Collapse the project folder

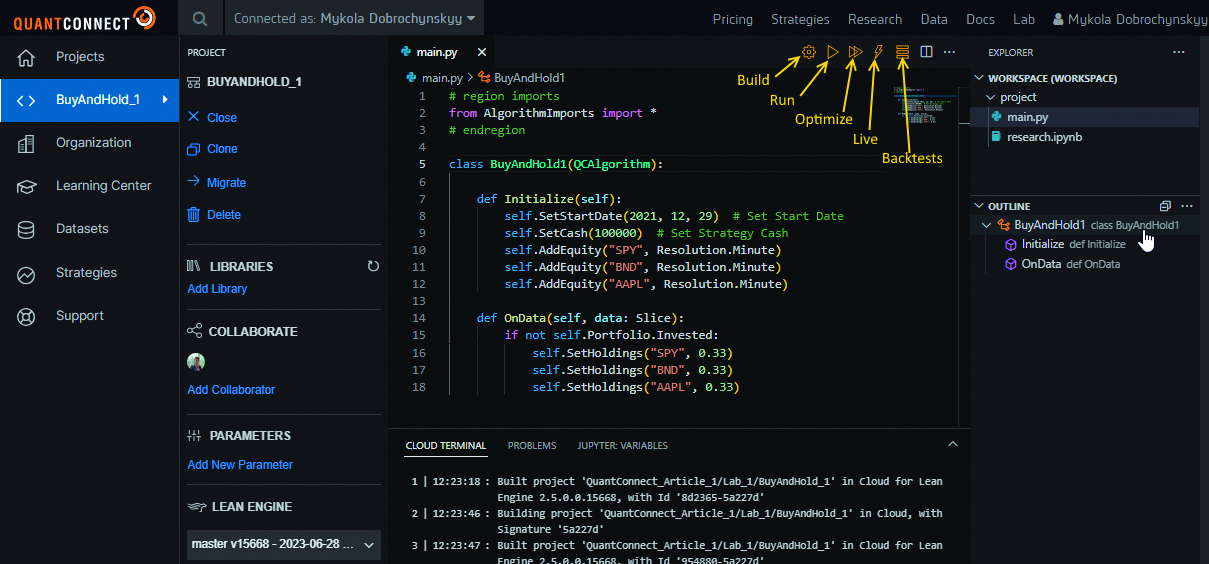991,97
